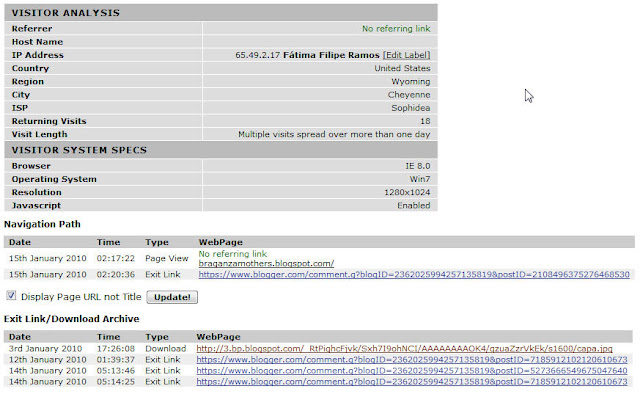The height and width of the screenshot is (397, 640).
Task: Open the exit link URL from 12th January 2010
Action: click(x=412, y=359)
